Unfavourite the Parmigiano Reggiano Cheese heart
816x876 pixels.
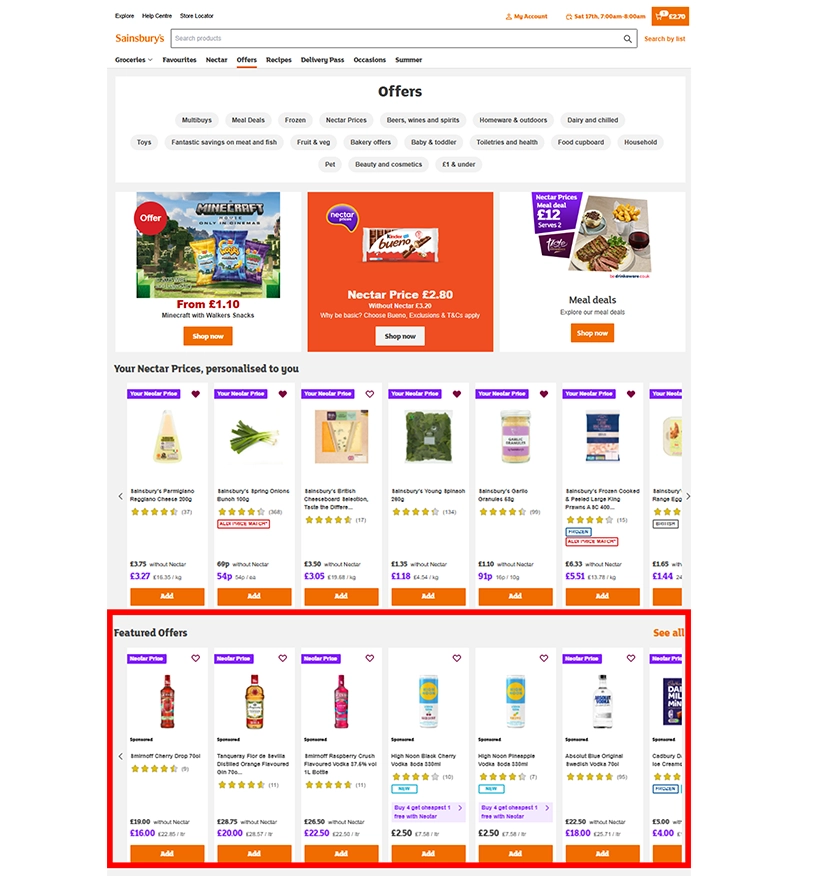(195, 394)
